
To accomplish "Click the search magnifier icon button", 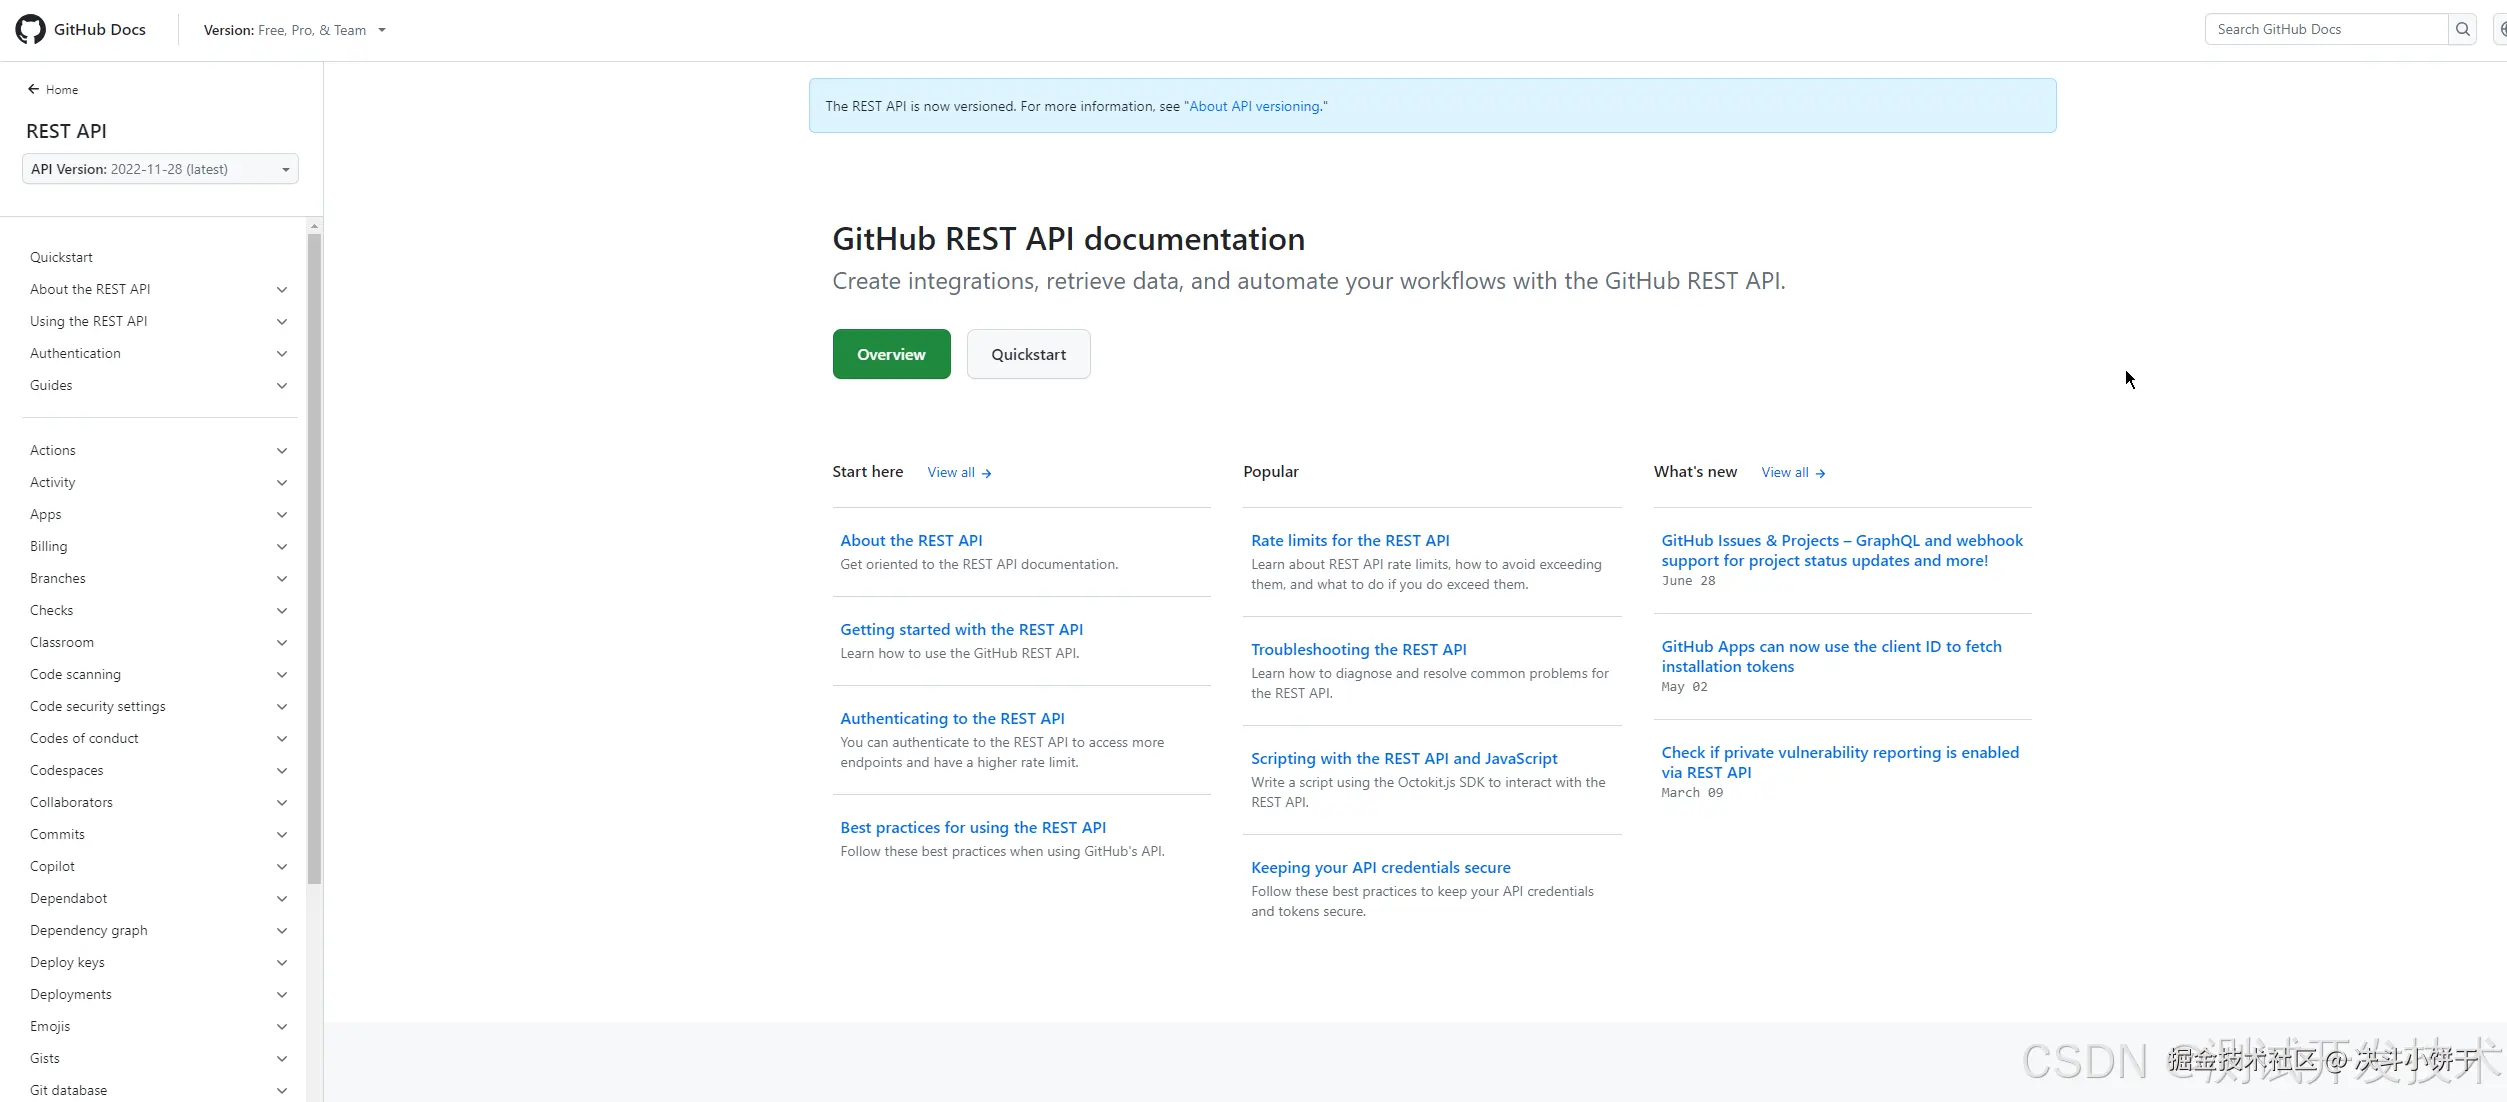I will pyautogui.click(x=2462, y=30).
